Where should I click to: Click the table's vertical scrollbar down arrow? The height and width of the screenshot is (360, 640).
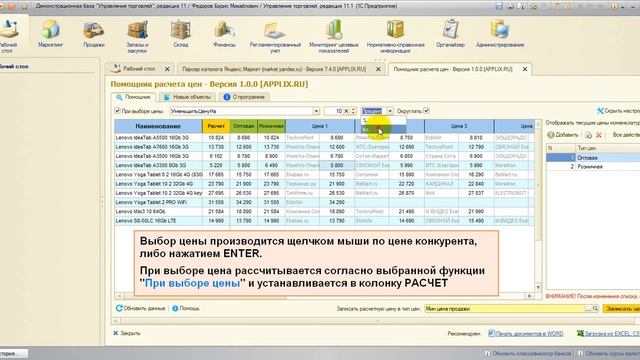coord(538,287)
